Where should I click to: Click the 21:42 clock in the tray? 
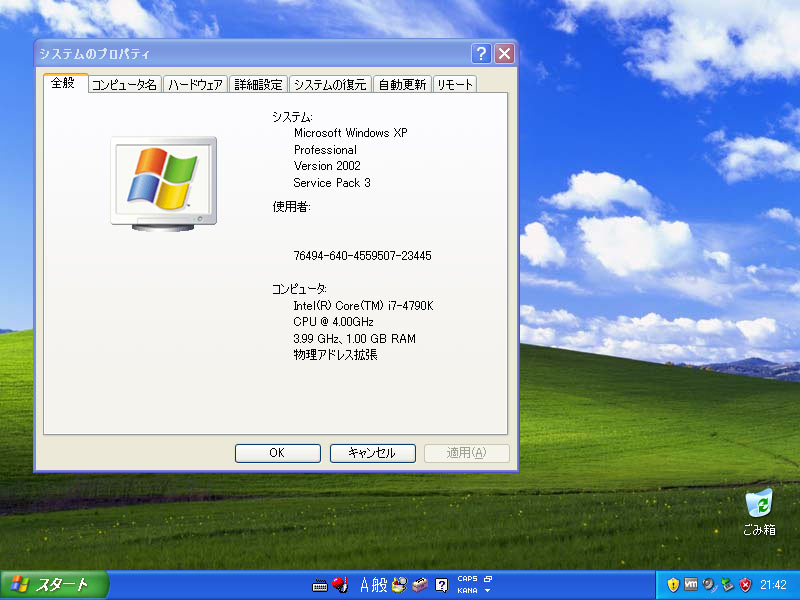tap(773, 585)
